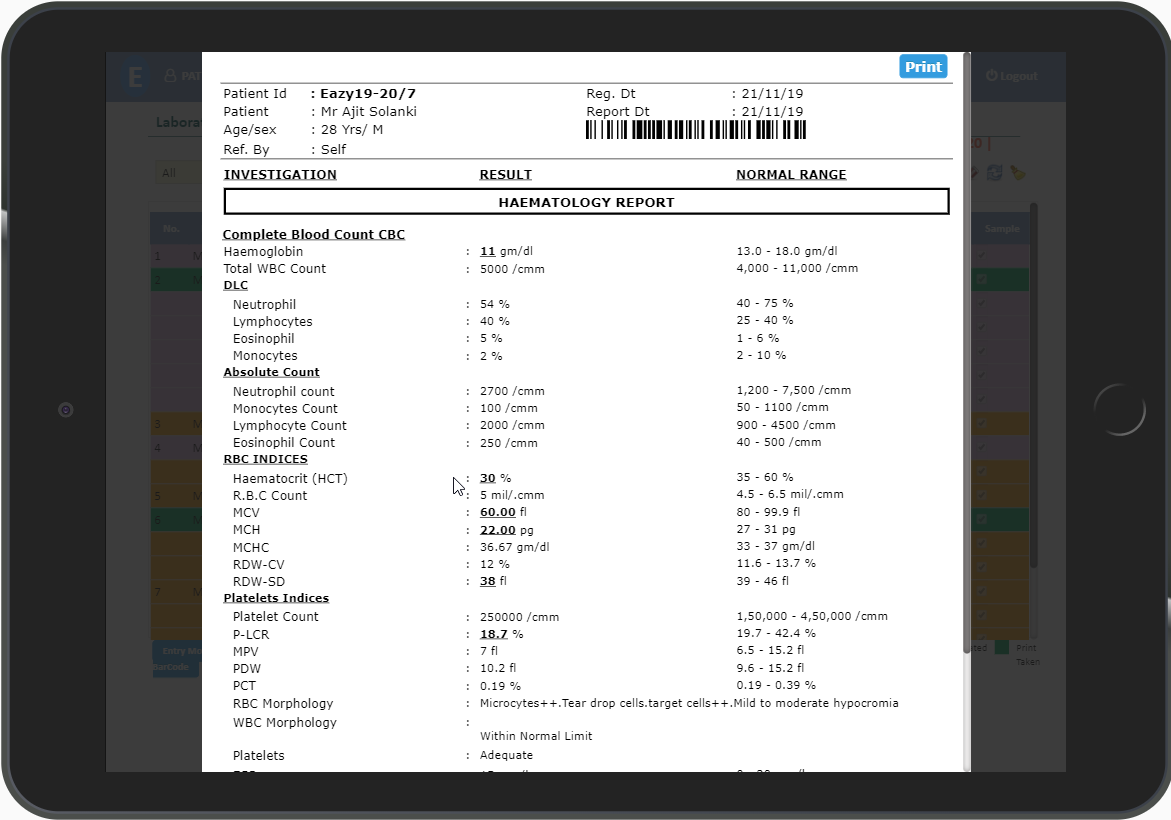
Task: Click the Sample column header
Action: tap(1001, 229)
